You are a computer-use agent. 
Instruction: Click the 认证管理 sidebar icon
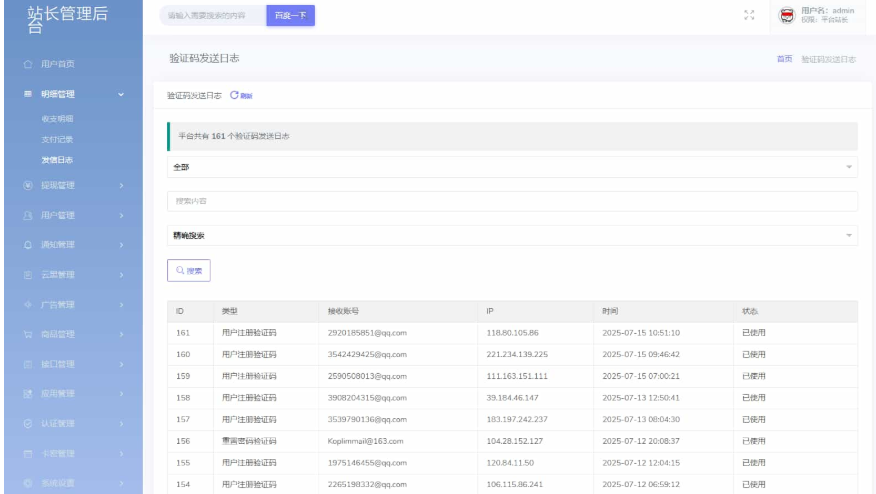pos(28,424)
